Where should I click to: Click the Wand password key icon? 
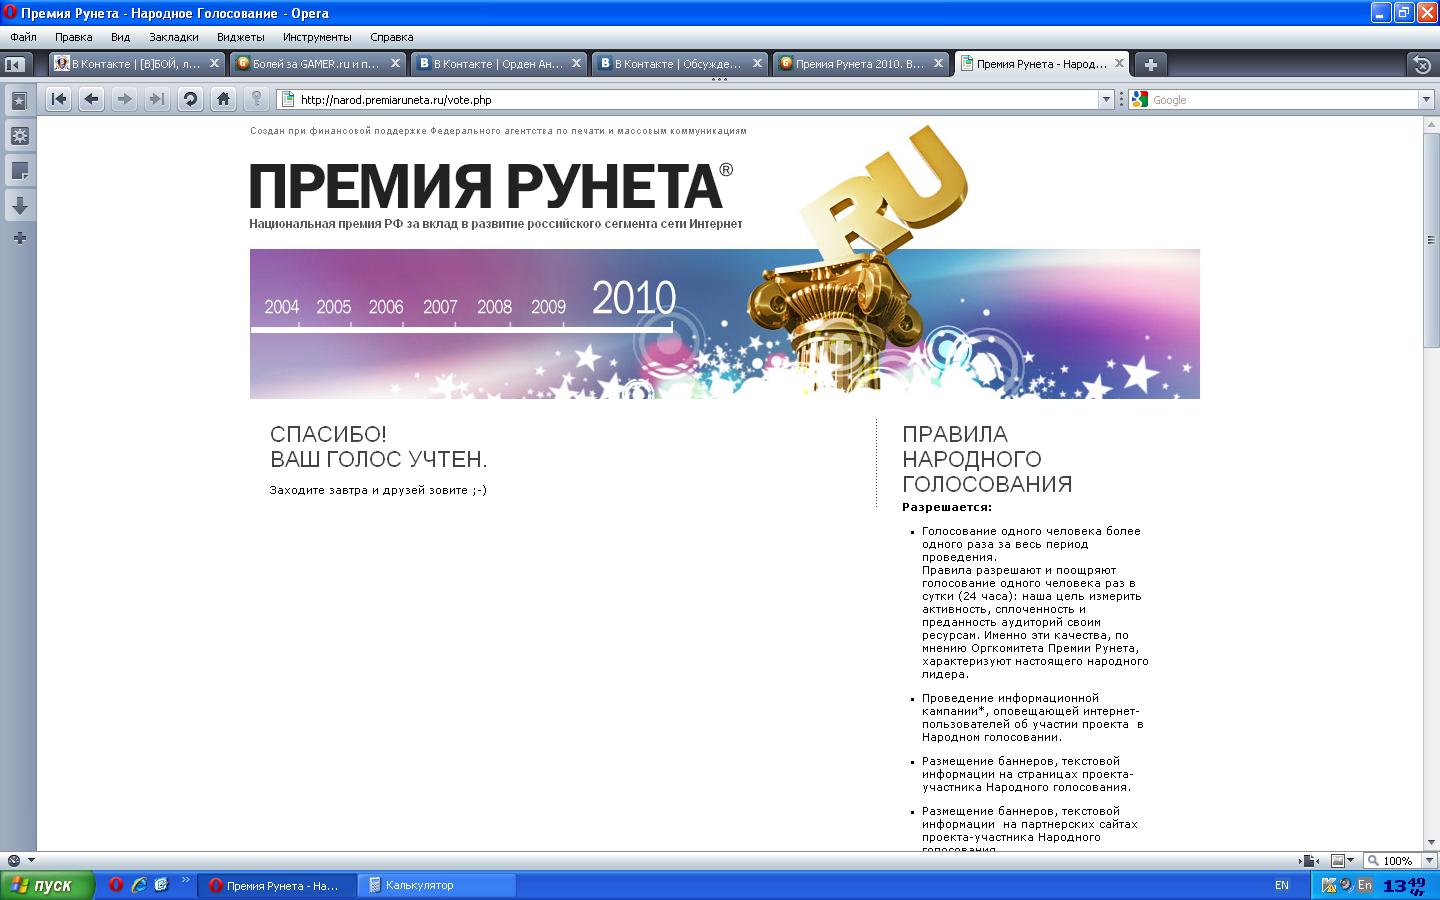click(x=256, y=99)
